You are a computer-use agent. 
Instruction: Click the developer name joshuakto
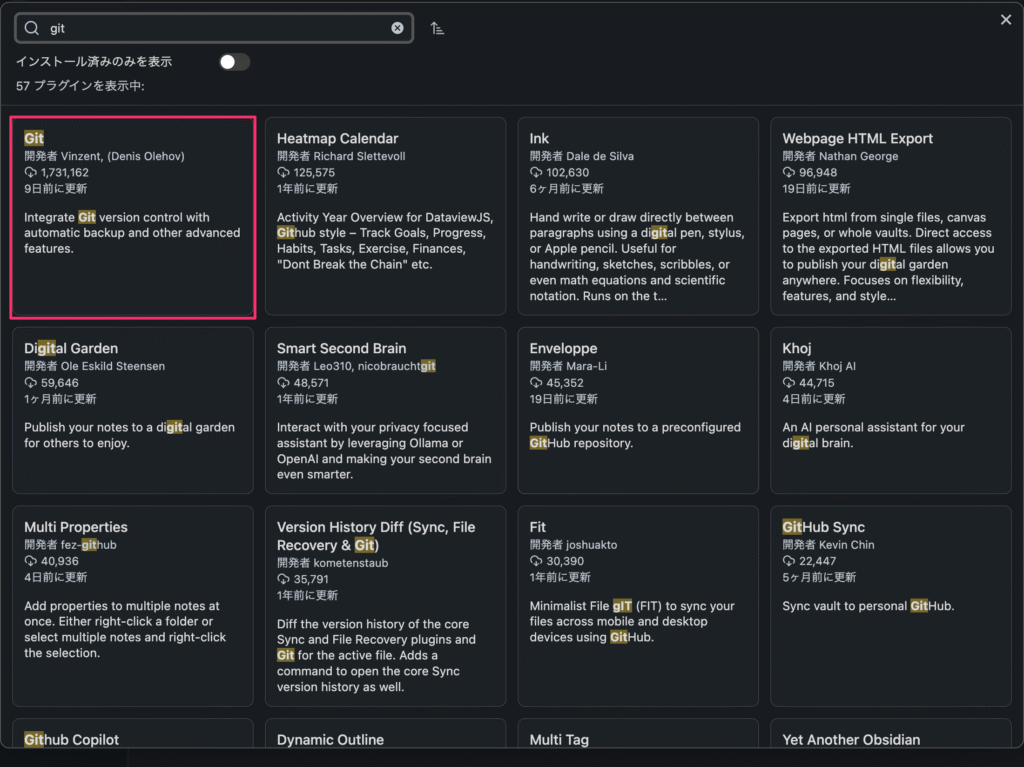pyautogui.click(x=592, y=545)
